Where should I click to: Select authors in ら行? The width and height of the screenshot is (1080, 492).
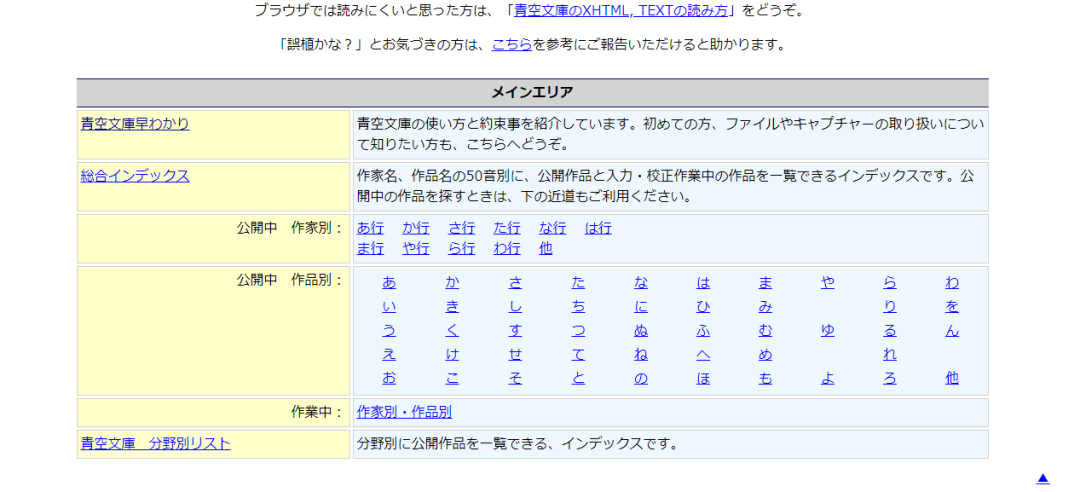point(461,248)
